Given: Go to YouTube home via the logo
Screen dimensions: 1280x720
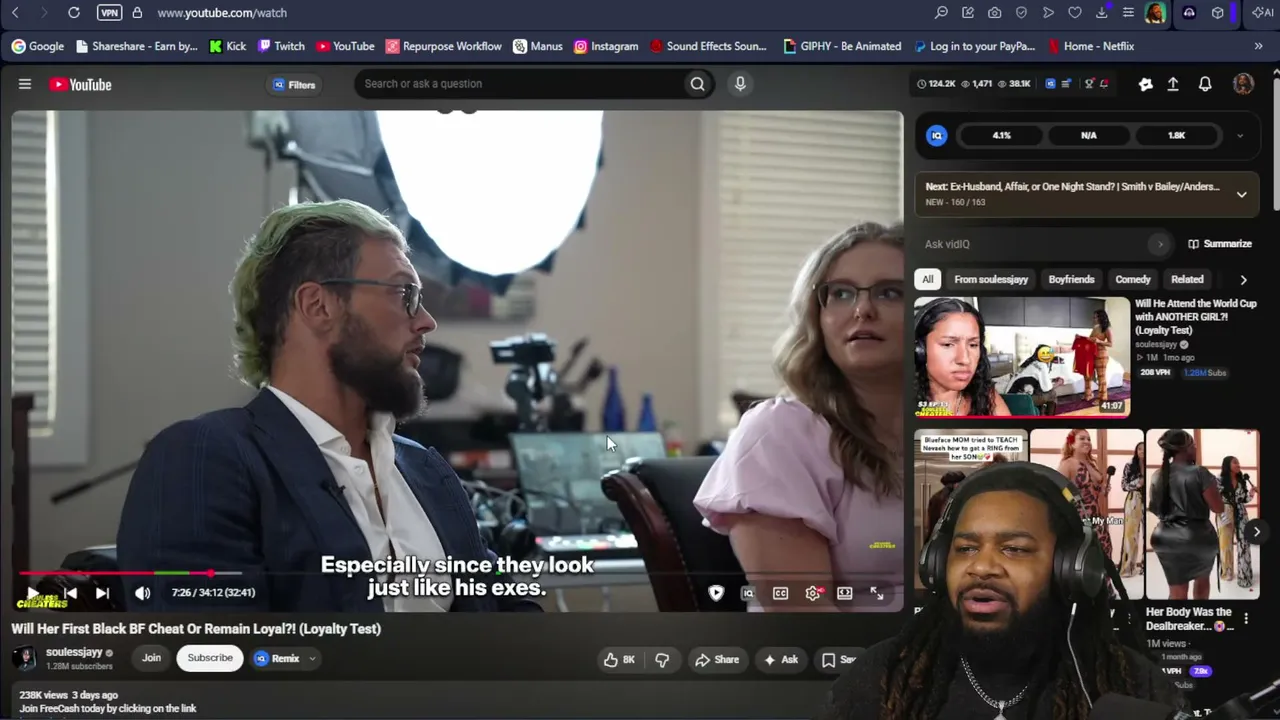Looking at the screenshot, I should point(81,84).
